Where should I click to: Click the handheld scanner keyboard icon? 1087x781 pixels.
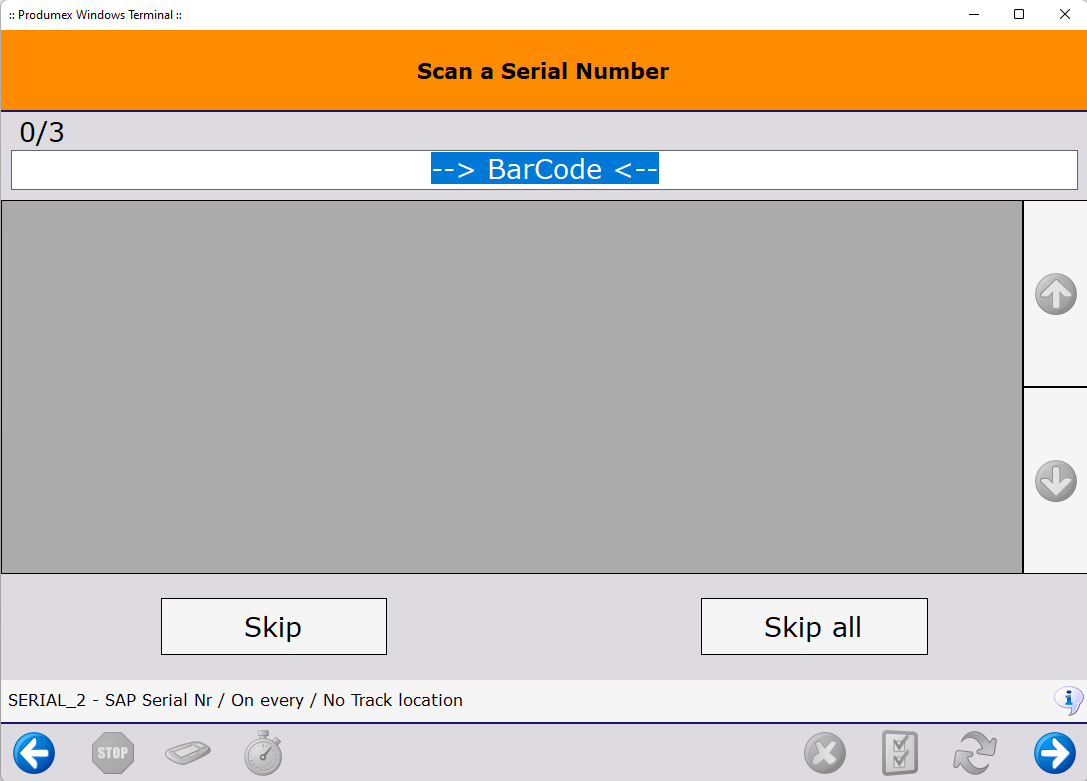(188, 753)
